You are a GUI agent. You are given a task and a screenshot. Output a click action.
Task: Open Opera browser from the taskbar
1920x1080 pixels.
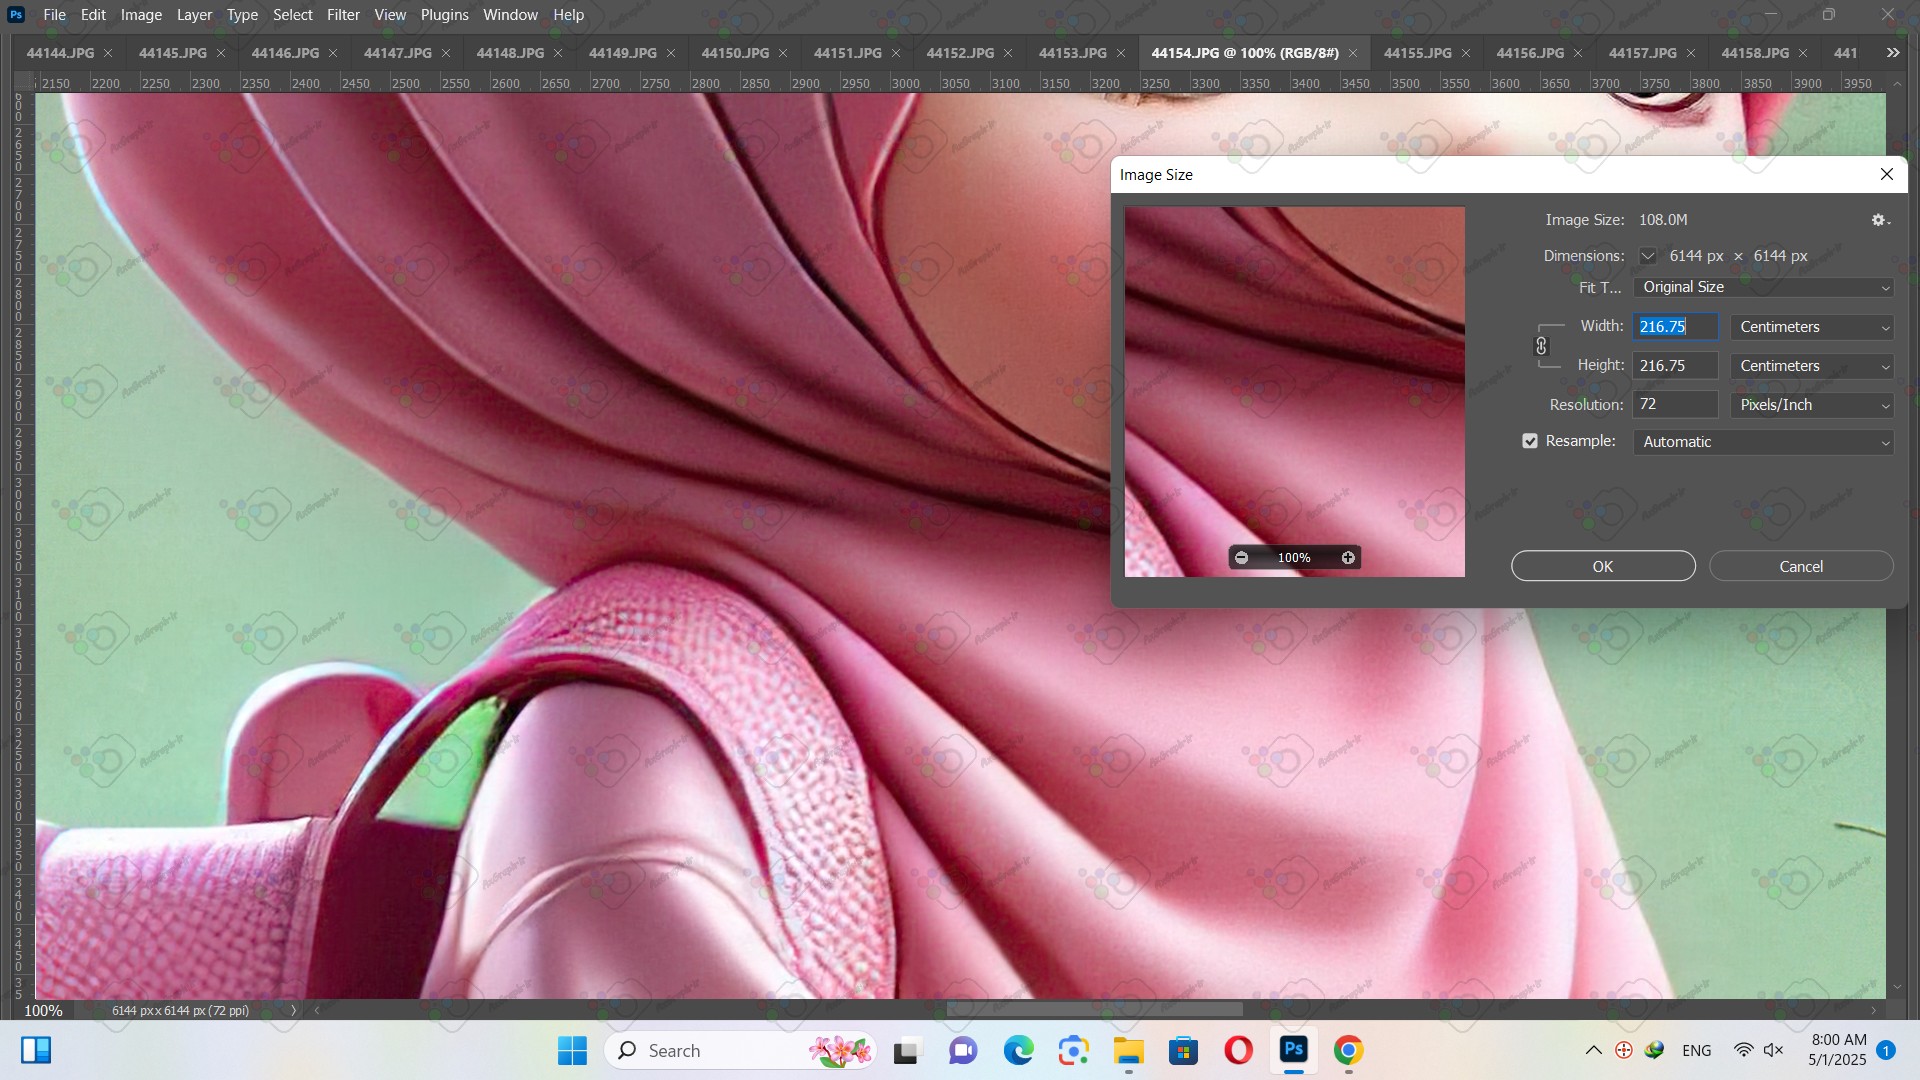coord(1238,1050)
